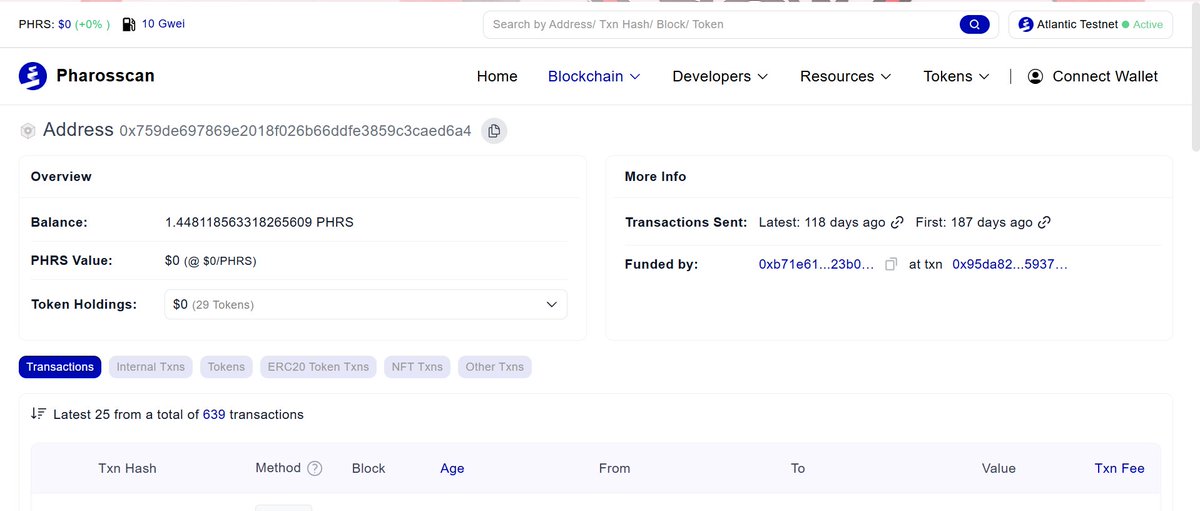
Task: Switch to the ERC20 Token Txns tab
Action: pos(318,367)
